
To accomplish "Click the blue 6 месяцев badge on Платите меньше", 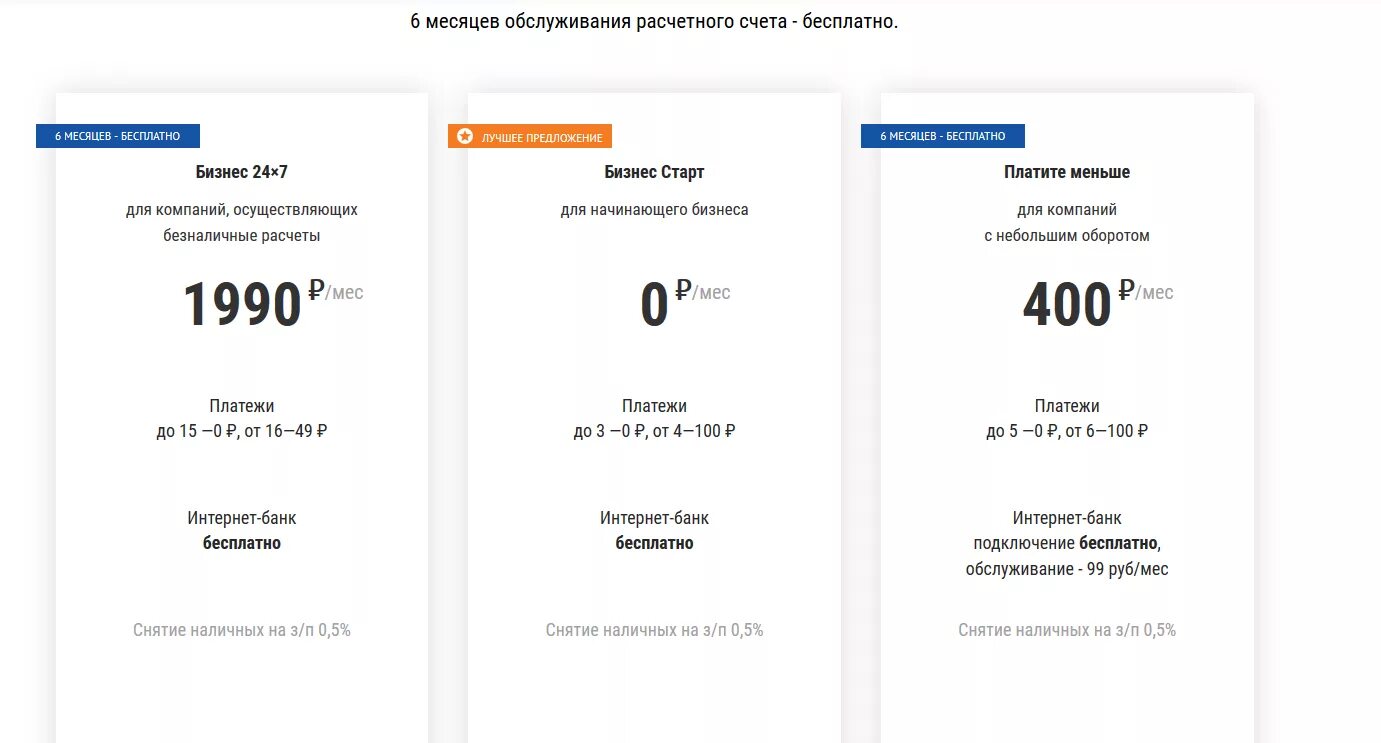I will coord(943,136).
